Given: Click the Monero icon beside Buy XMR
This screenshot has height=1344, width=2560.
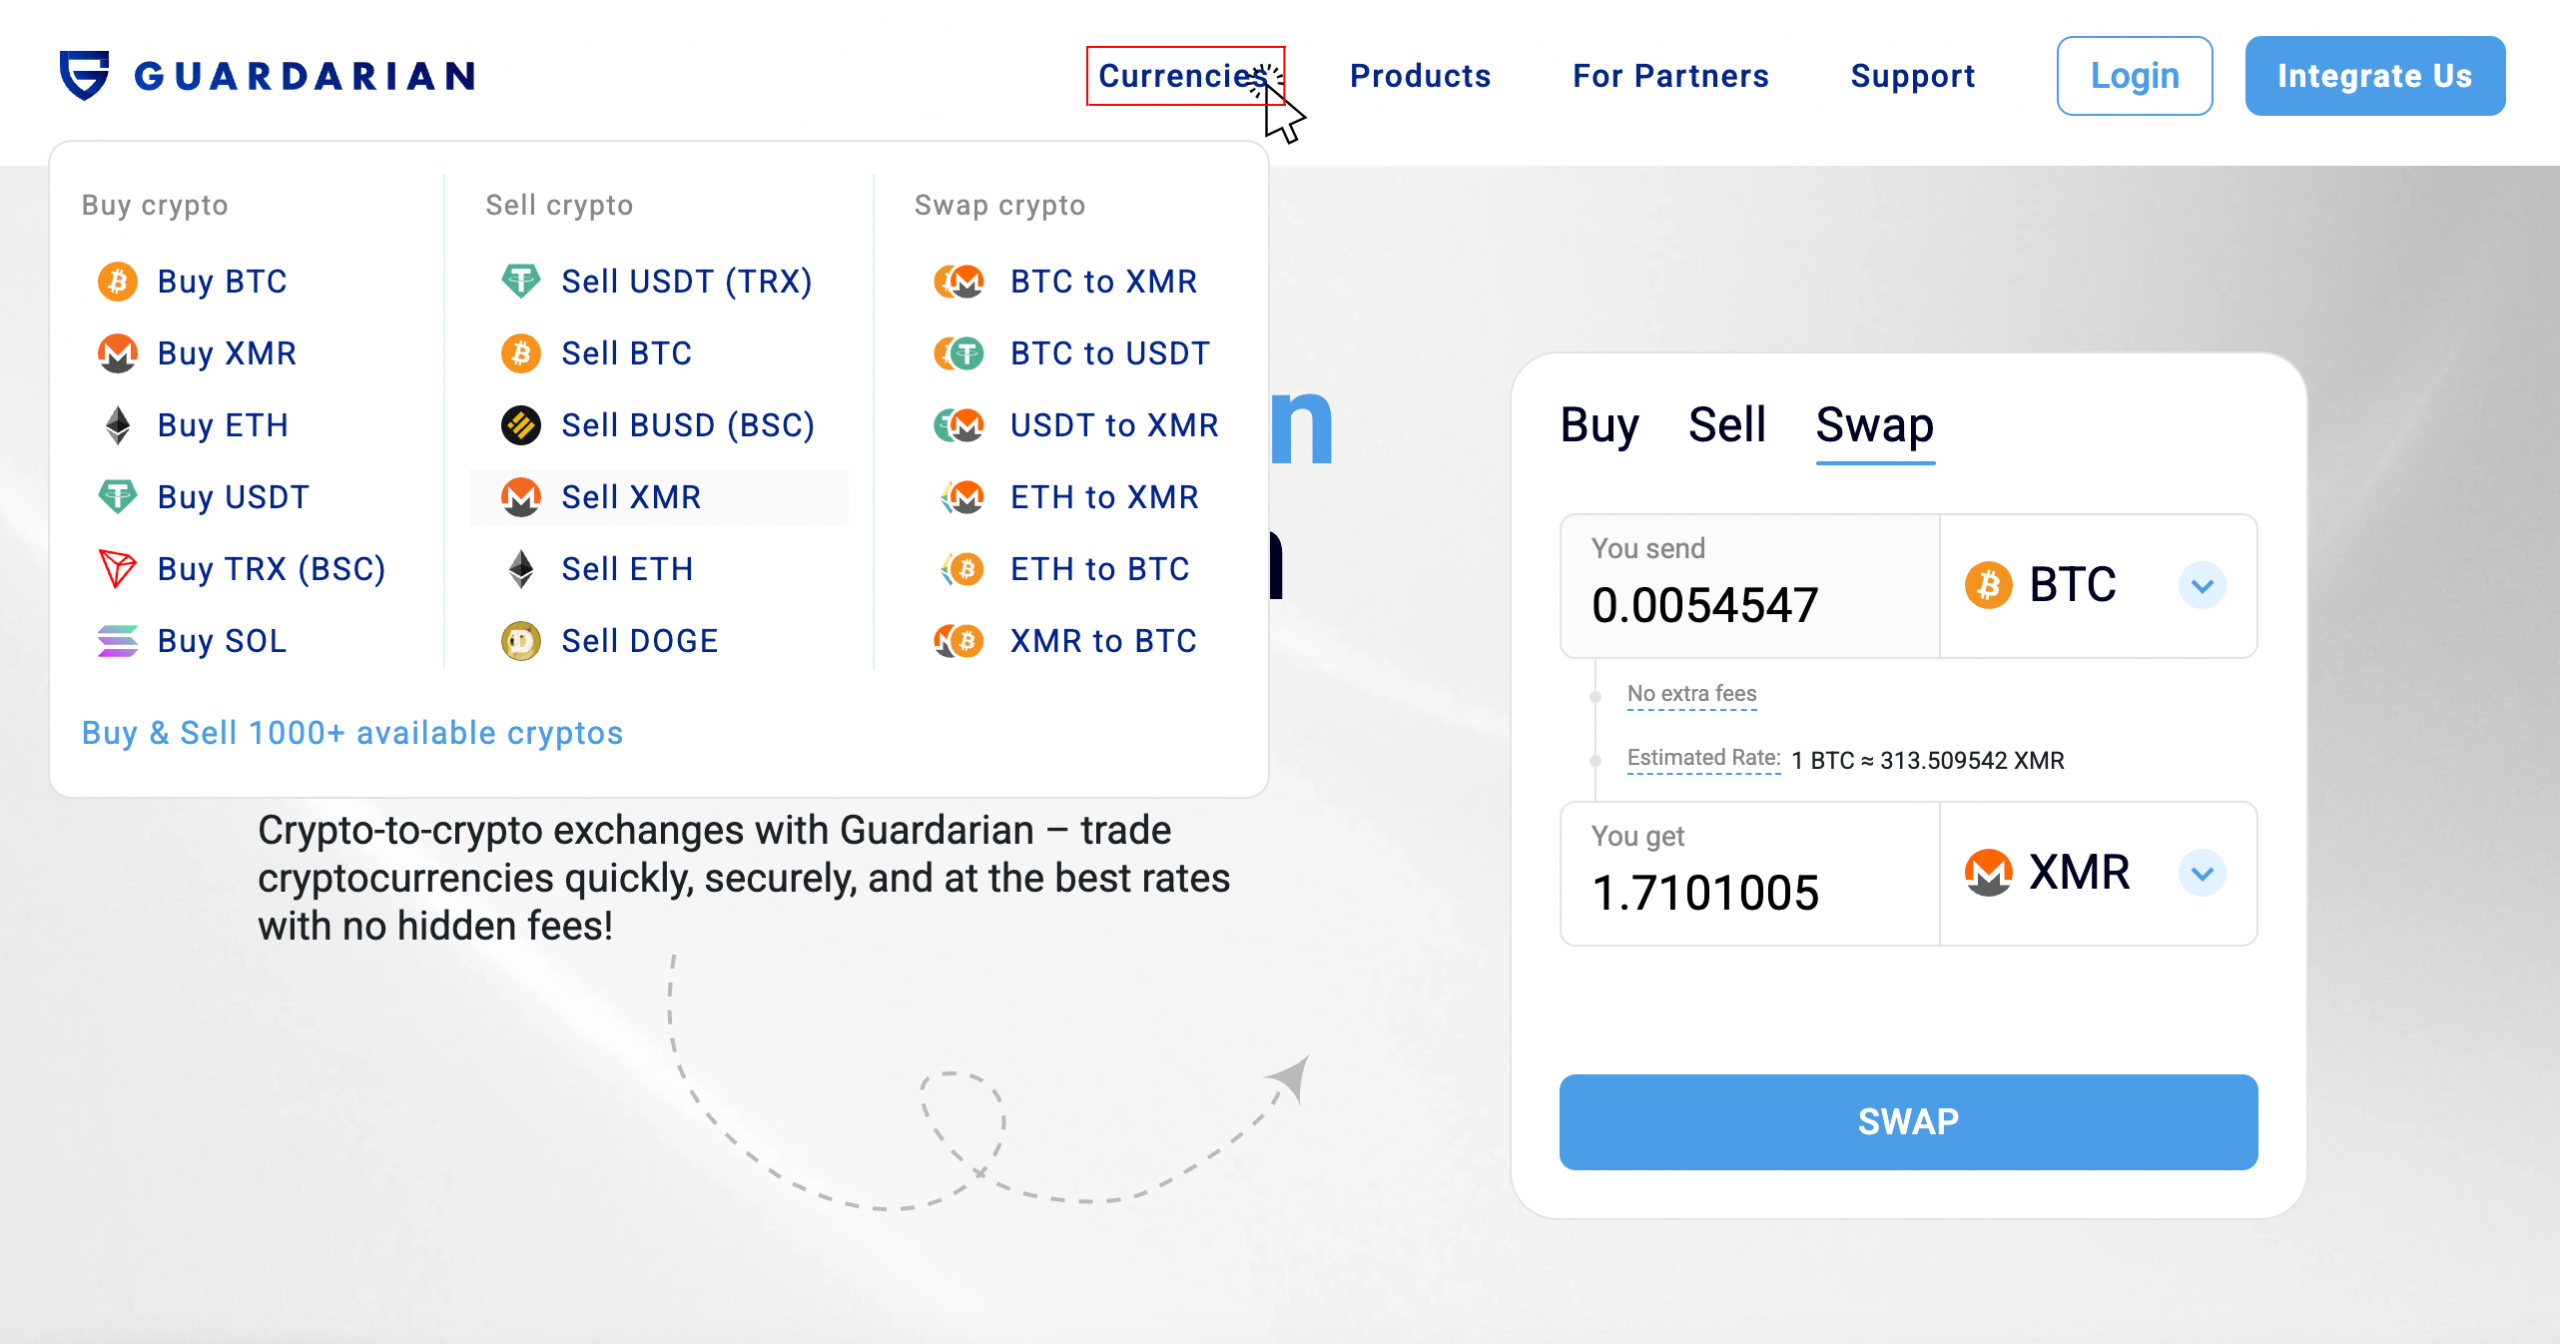Looking at the screenshot, I should (118, 354).
